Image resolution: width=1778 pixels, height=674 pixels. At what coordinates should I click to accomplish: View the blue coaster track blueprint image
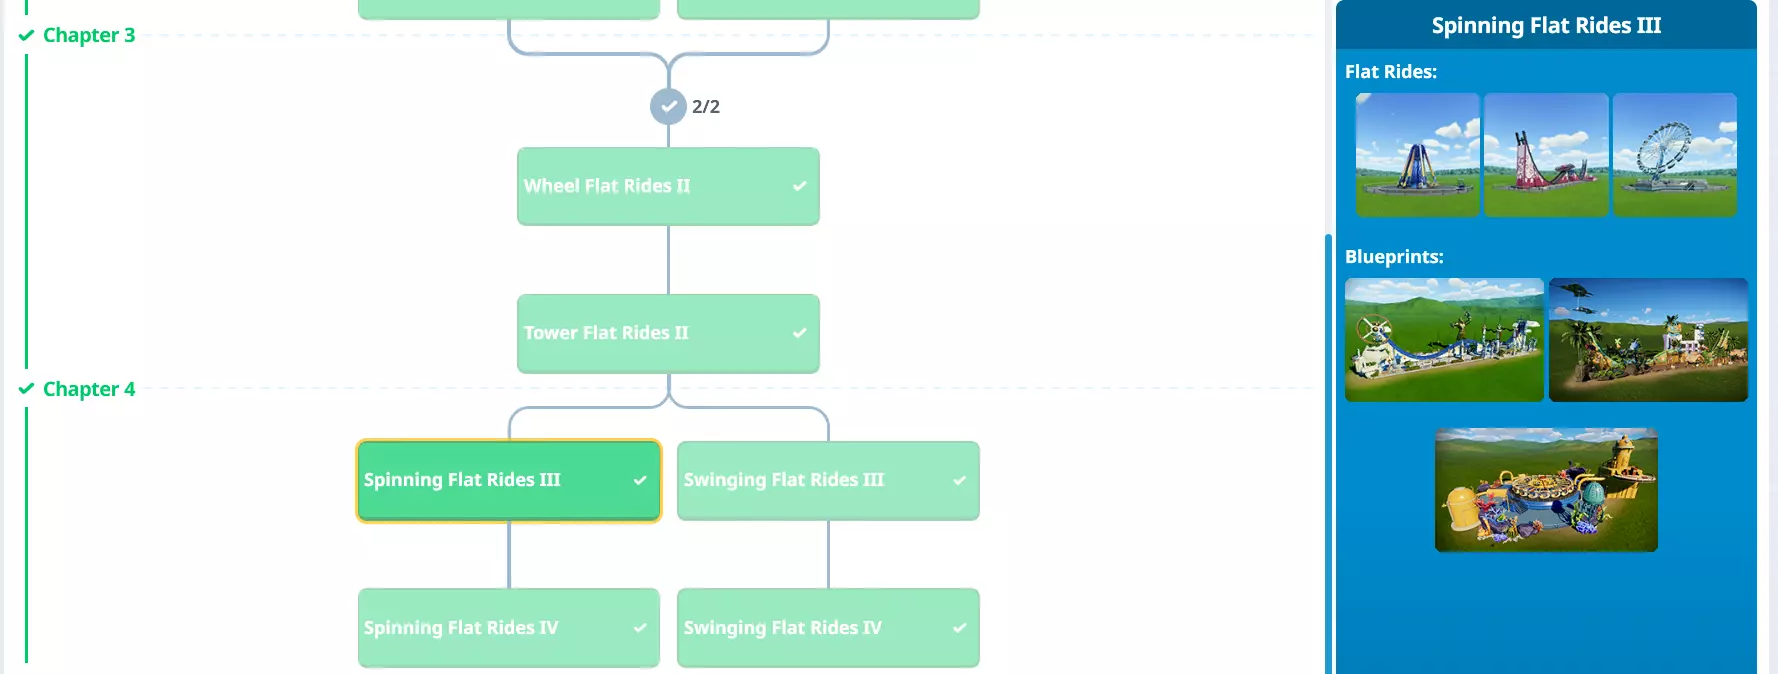(x=1444, y=340)
